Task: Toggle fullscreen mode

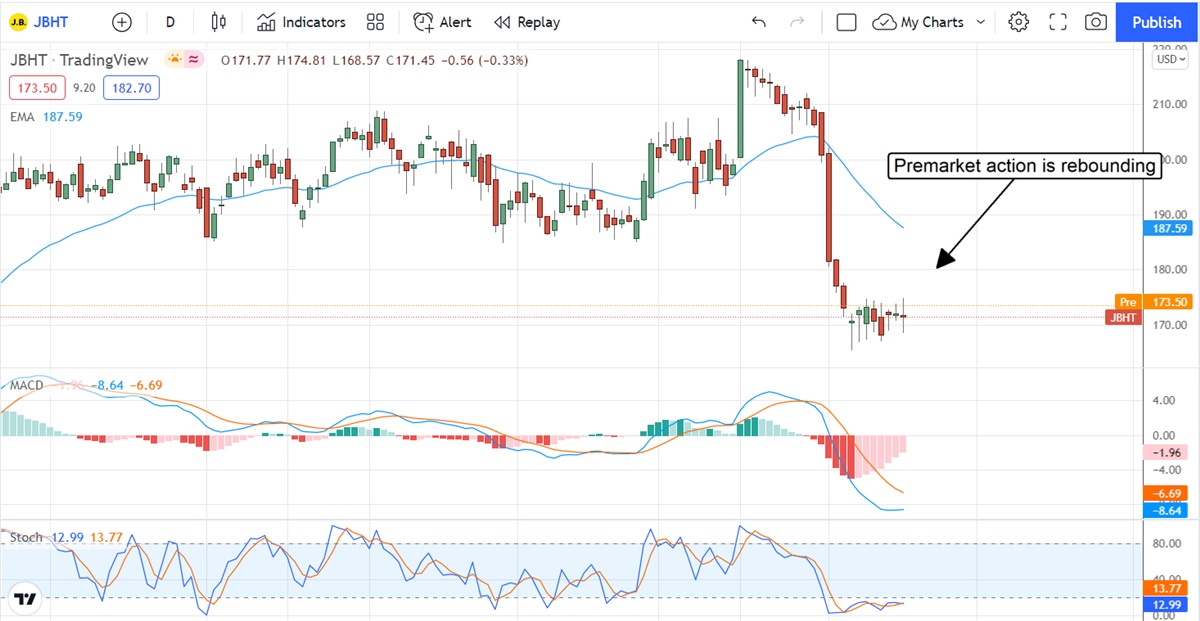Action: coord(1058,22)
